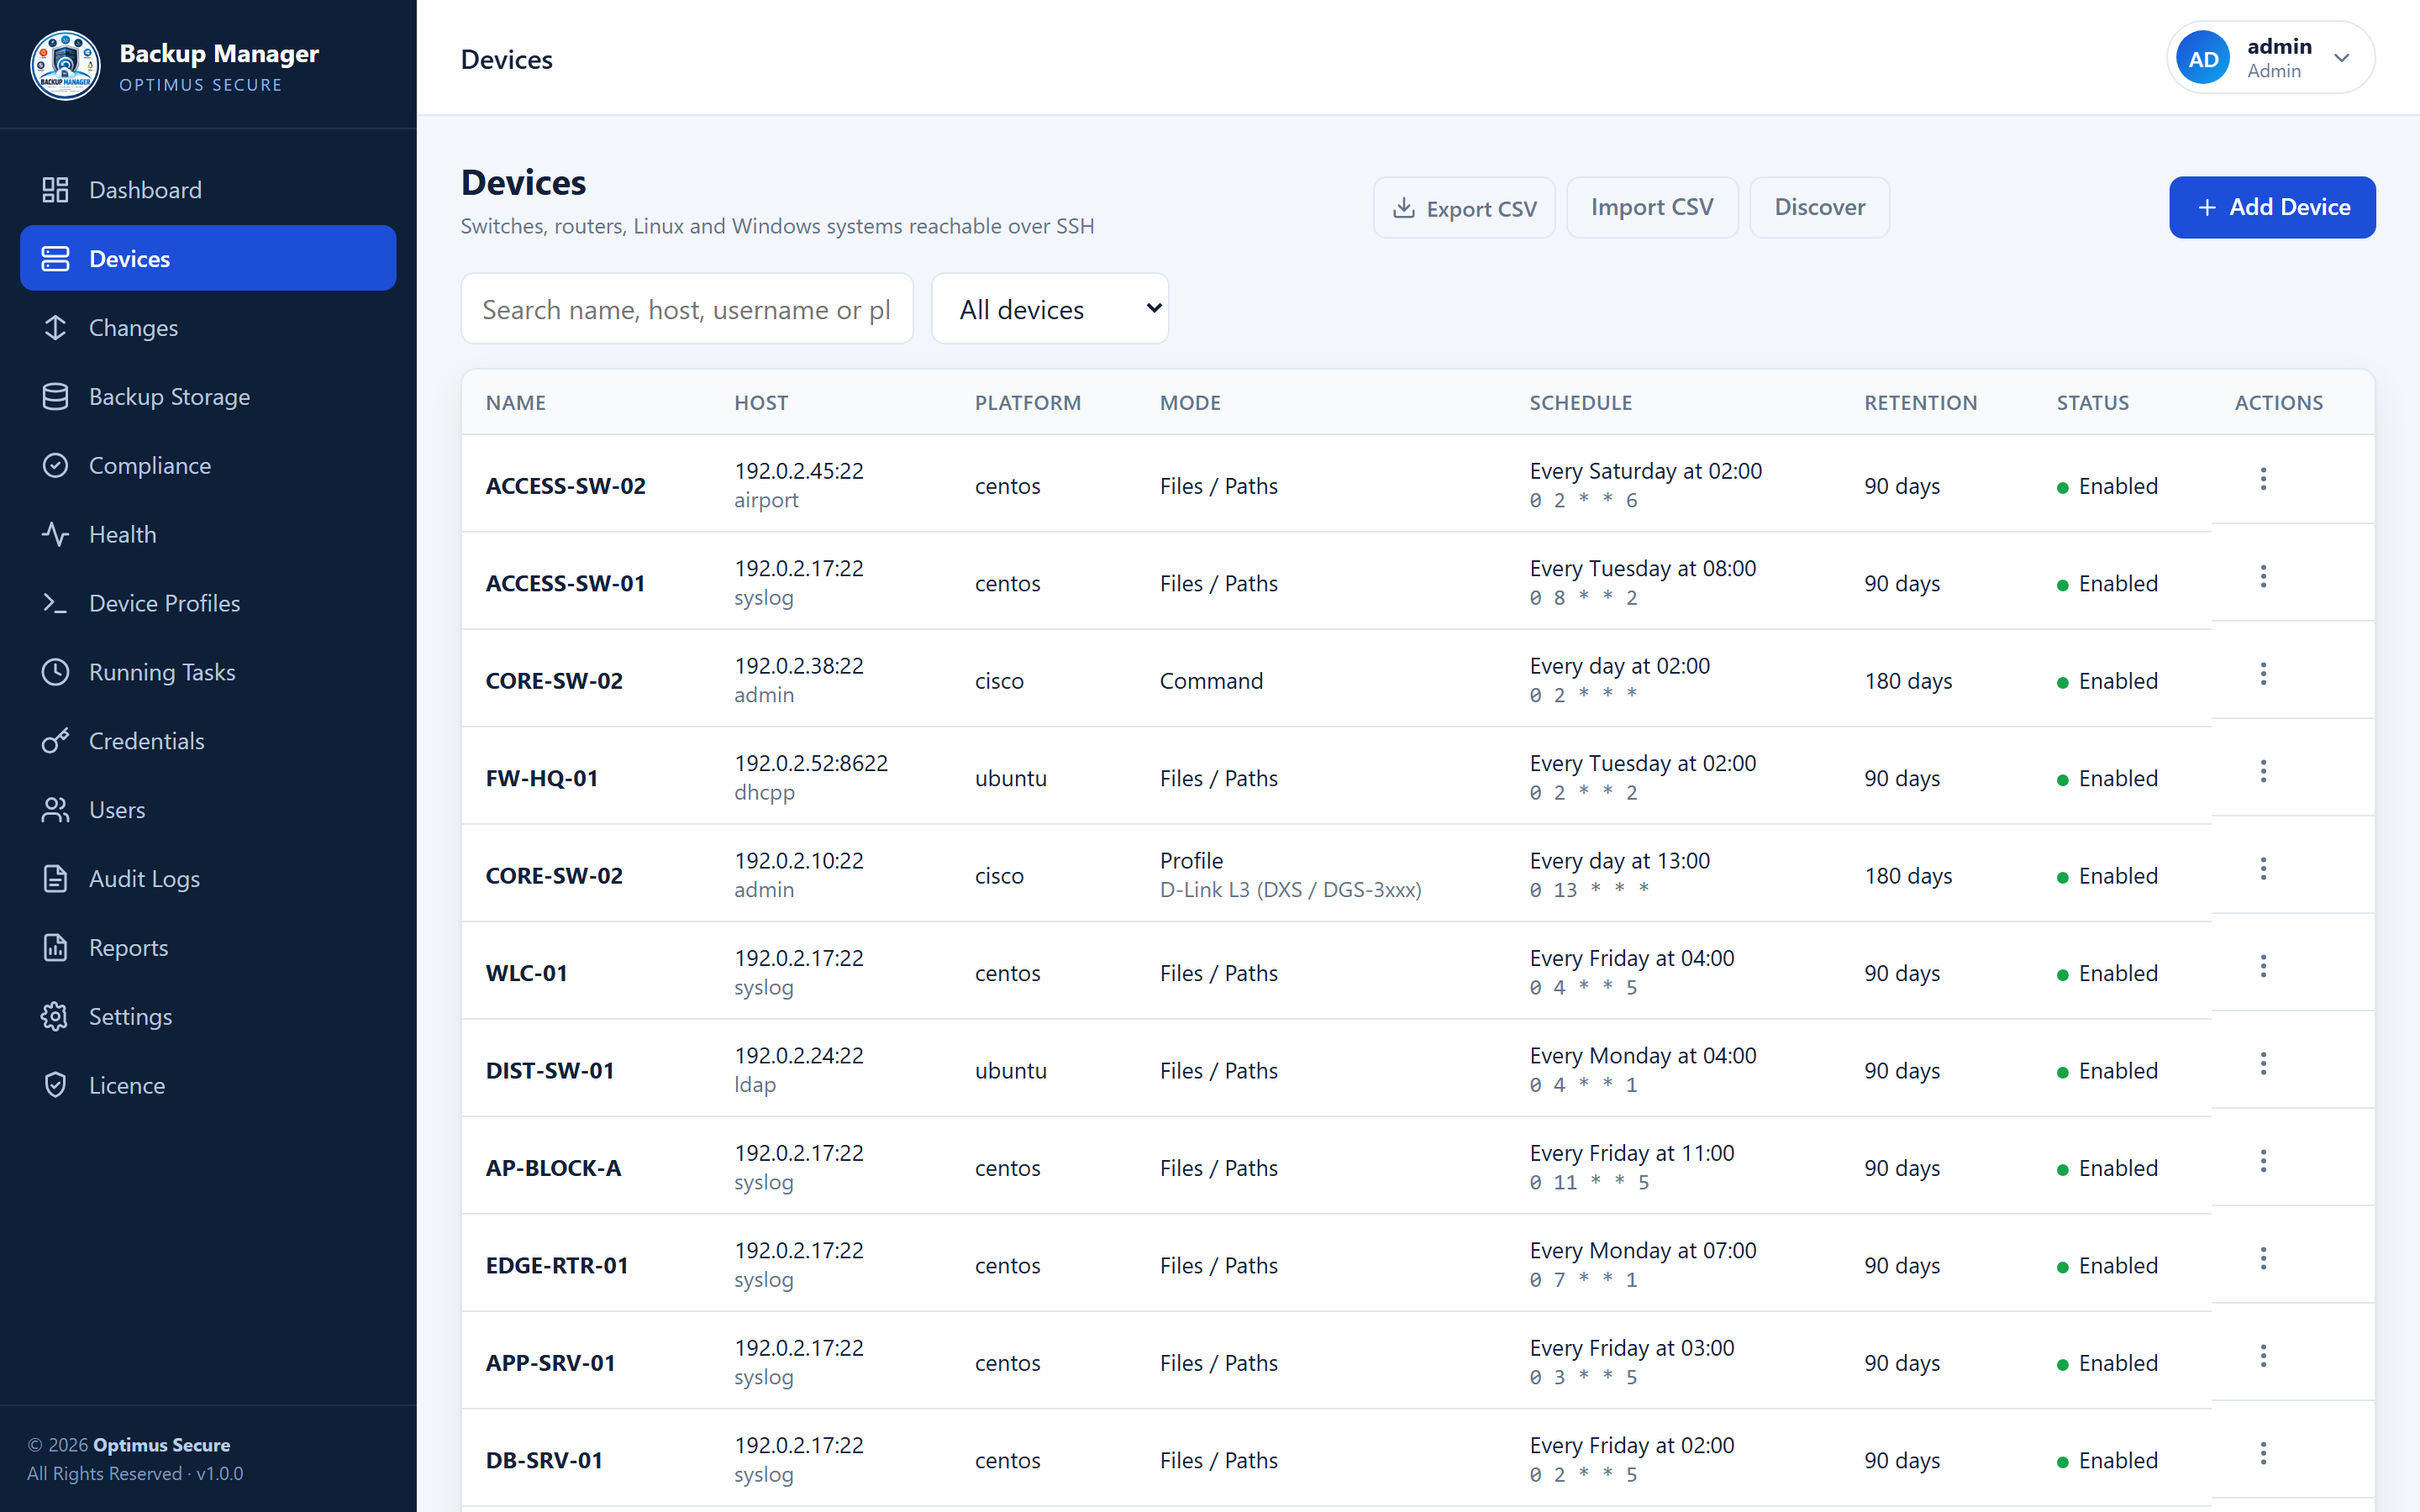The height and width of the screenshot is (1512, 2420).
Task: Open actions menu for FW-HQ-01
Action: click(2263, 772)
